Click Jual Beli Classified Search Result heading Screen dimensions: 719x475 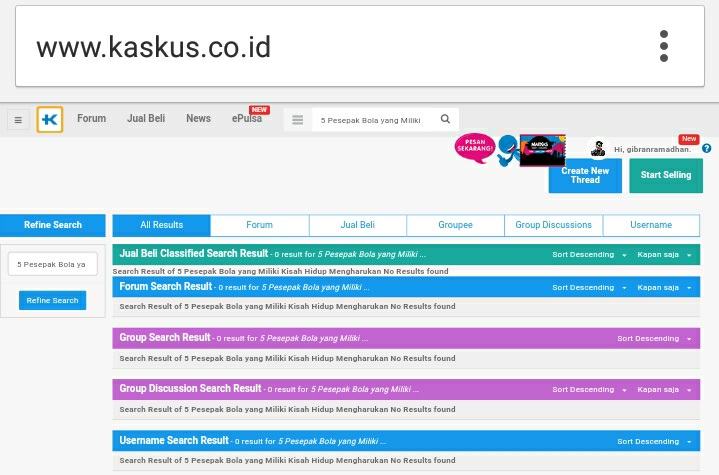(194, 254)
